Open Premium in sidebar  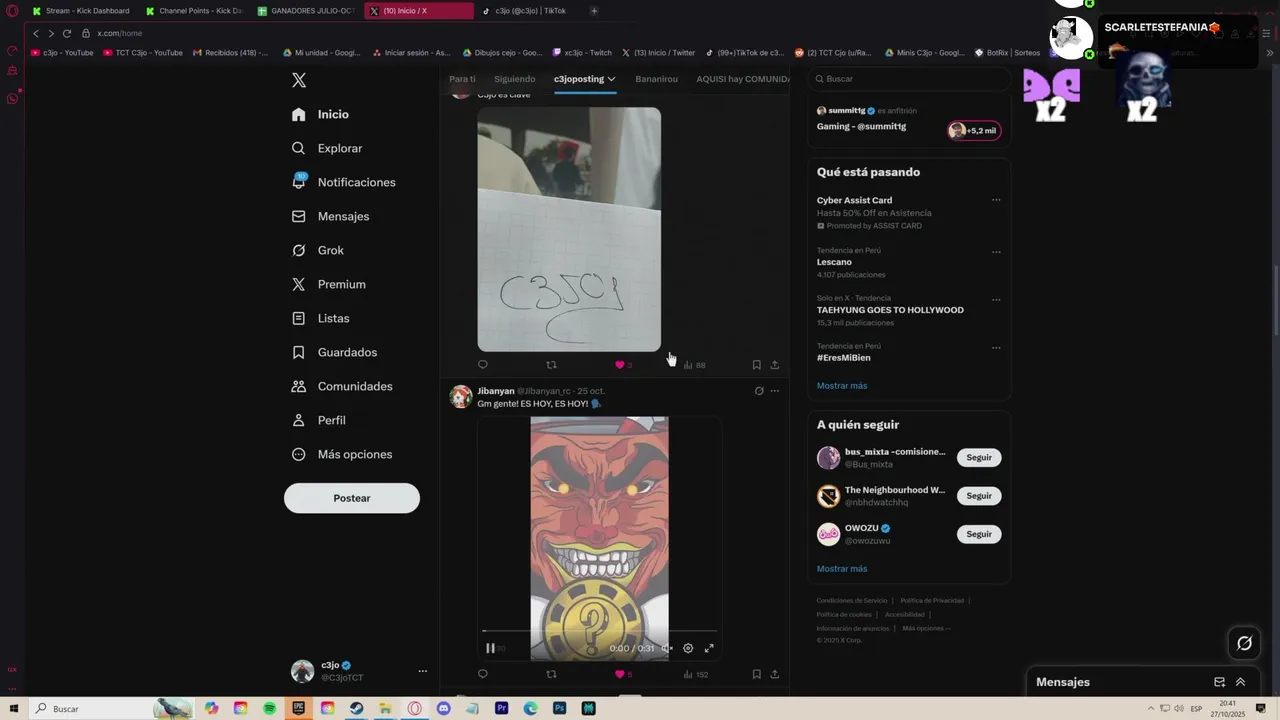(x=328, y=284)
